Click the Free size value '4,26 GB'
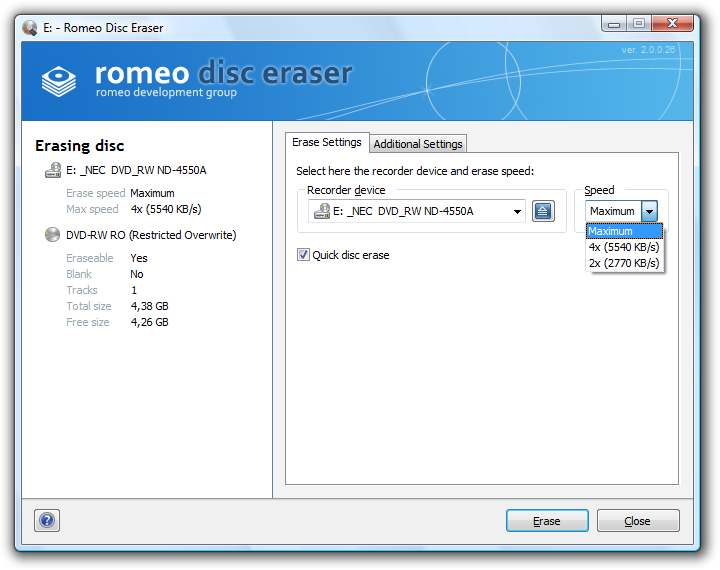Image resolution: width=720 pixels, height=570 pixels. point(150,322)
